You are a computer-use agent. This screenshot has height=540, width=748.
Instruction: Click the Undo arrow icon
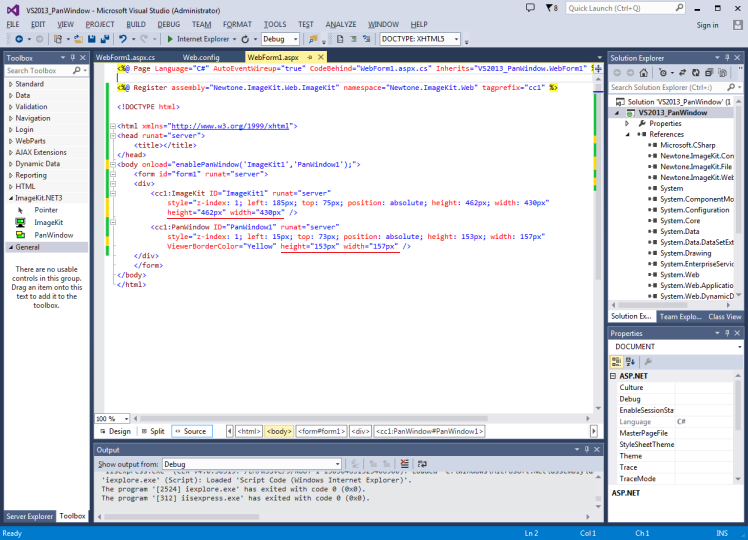123,39
